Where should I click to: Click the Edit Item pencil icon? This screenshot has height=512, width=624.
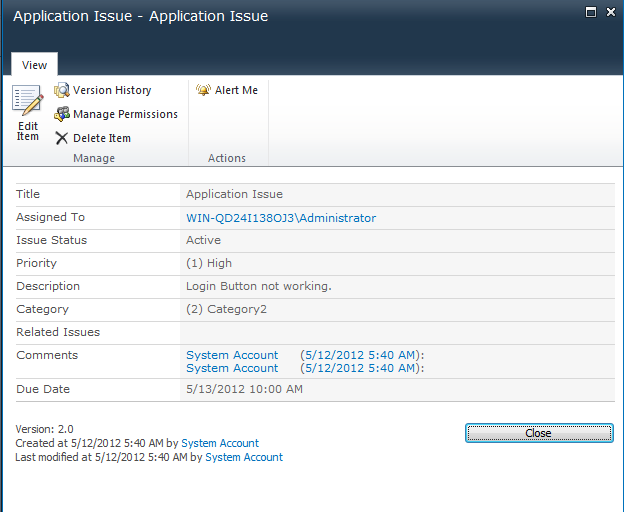tap(27, 100)
